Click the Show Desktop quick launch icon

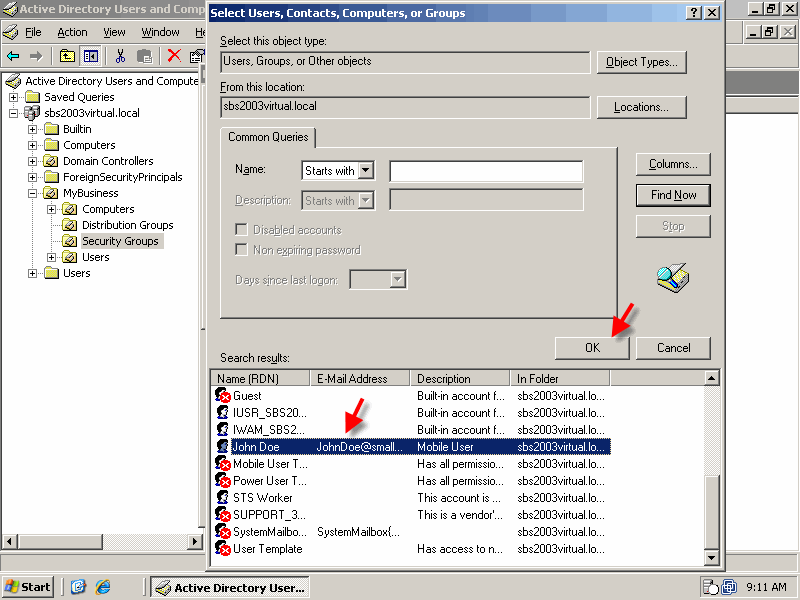coord(78,587)
